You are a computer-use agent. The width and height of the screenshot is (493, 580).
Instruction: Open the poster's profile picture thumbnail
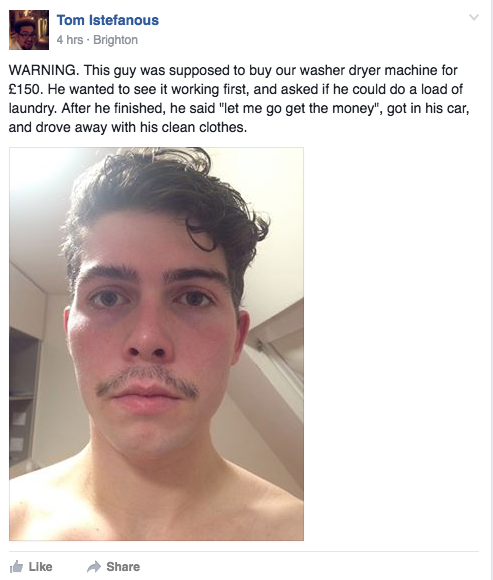tap(29, 30)
